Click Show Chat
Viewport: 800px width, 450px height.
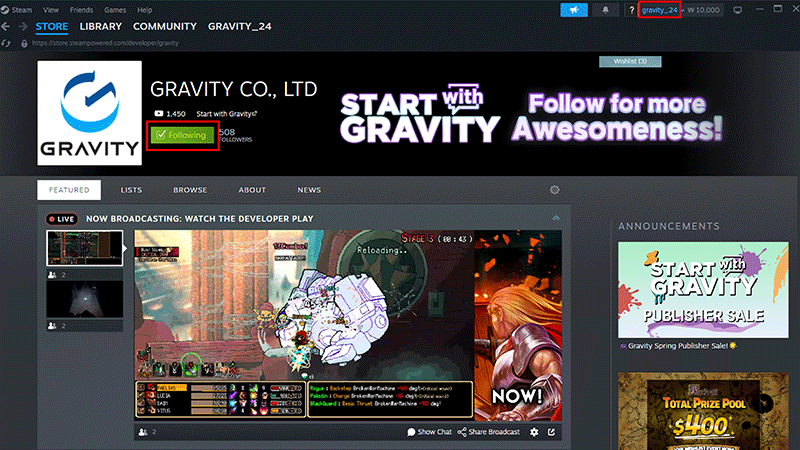[435, 432]
